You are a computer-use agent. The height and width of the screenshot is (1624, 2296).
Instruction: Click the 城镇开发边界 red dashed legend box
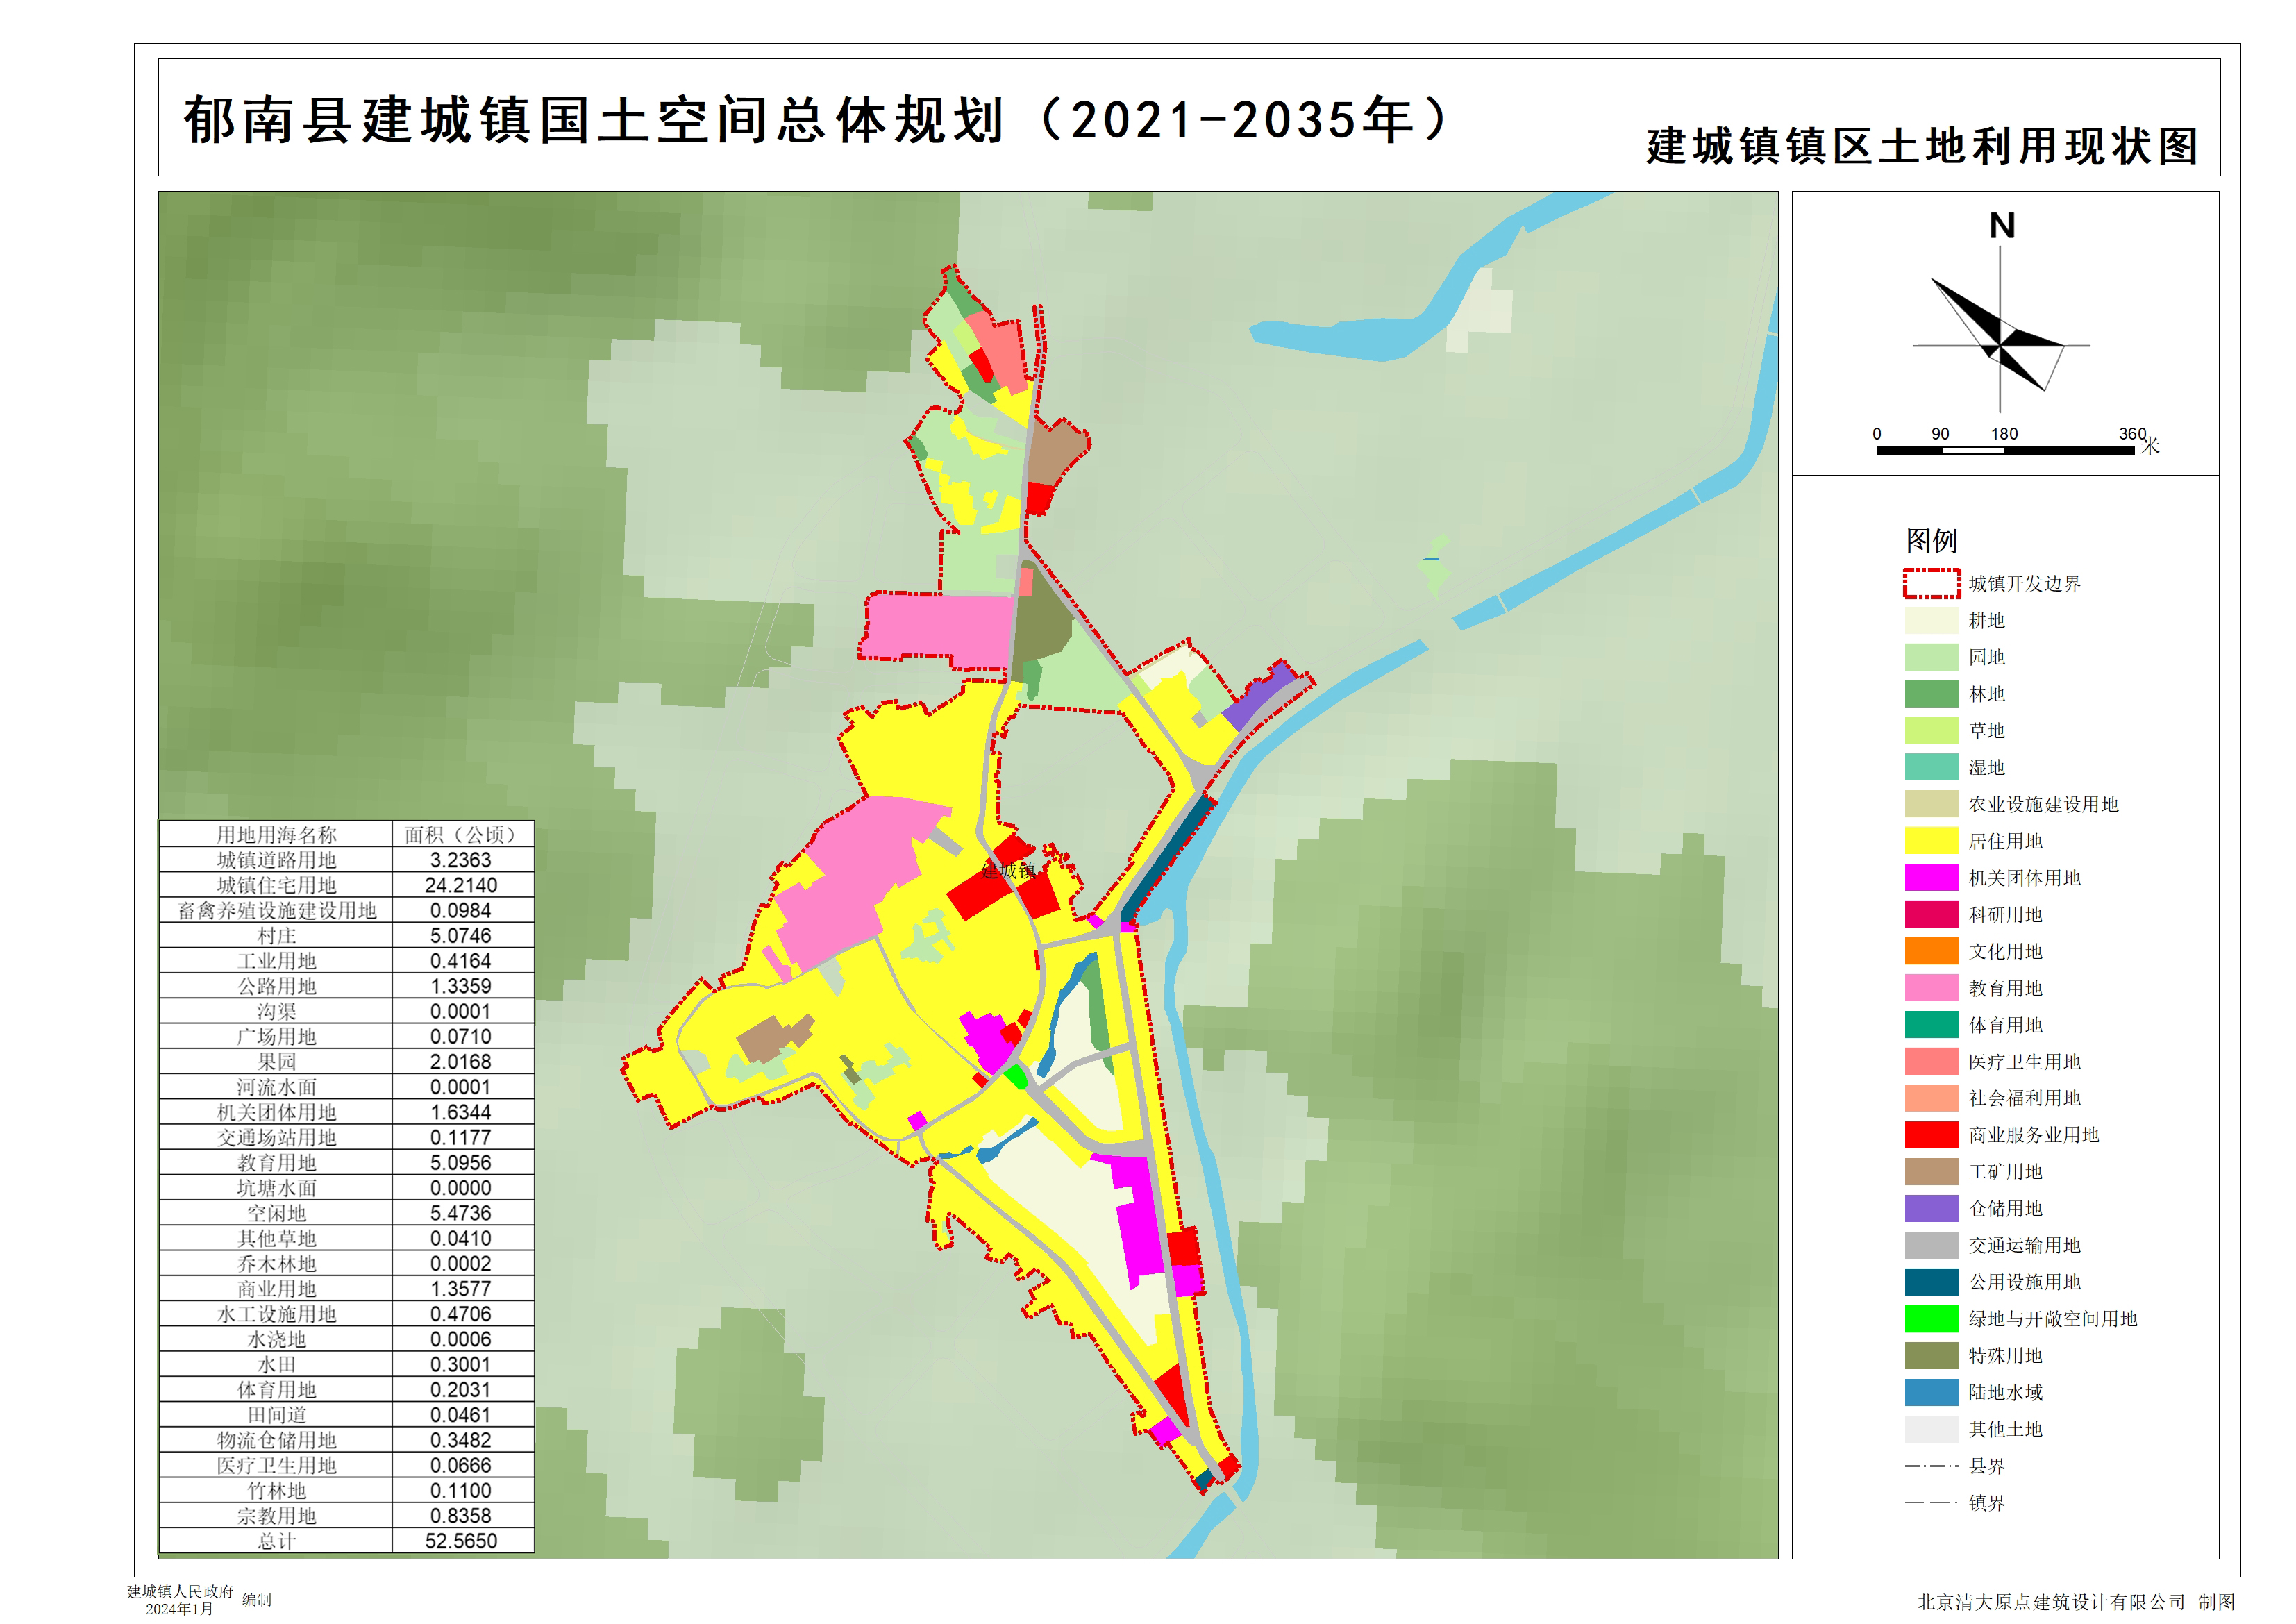(x=1931, y=584)
